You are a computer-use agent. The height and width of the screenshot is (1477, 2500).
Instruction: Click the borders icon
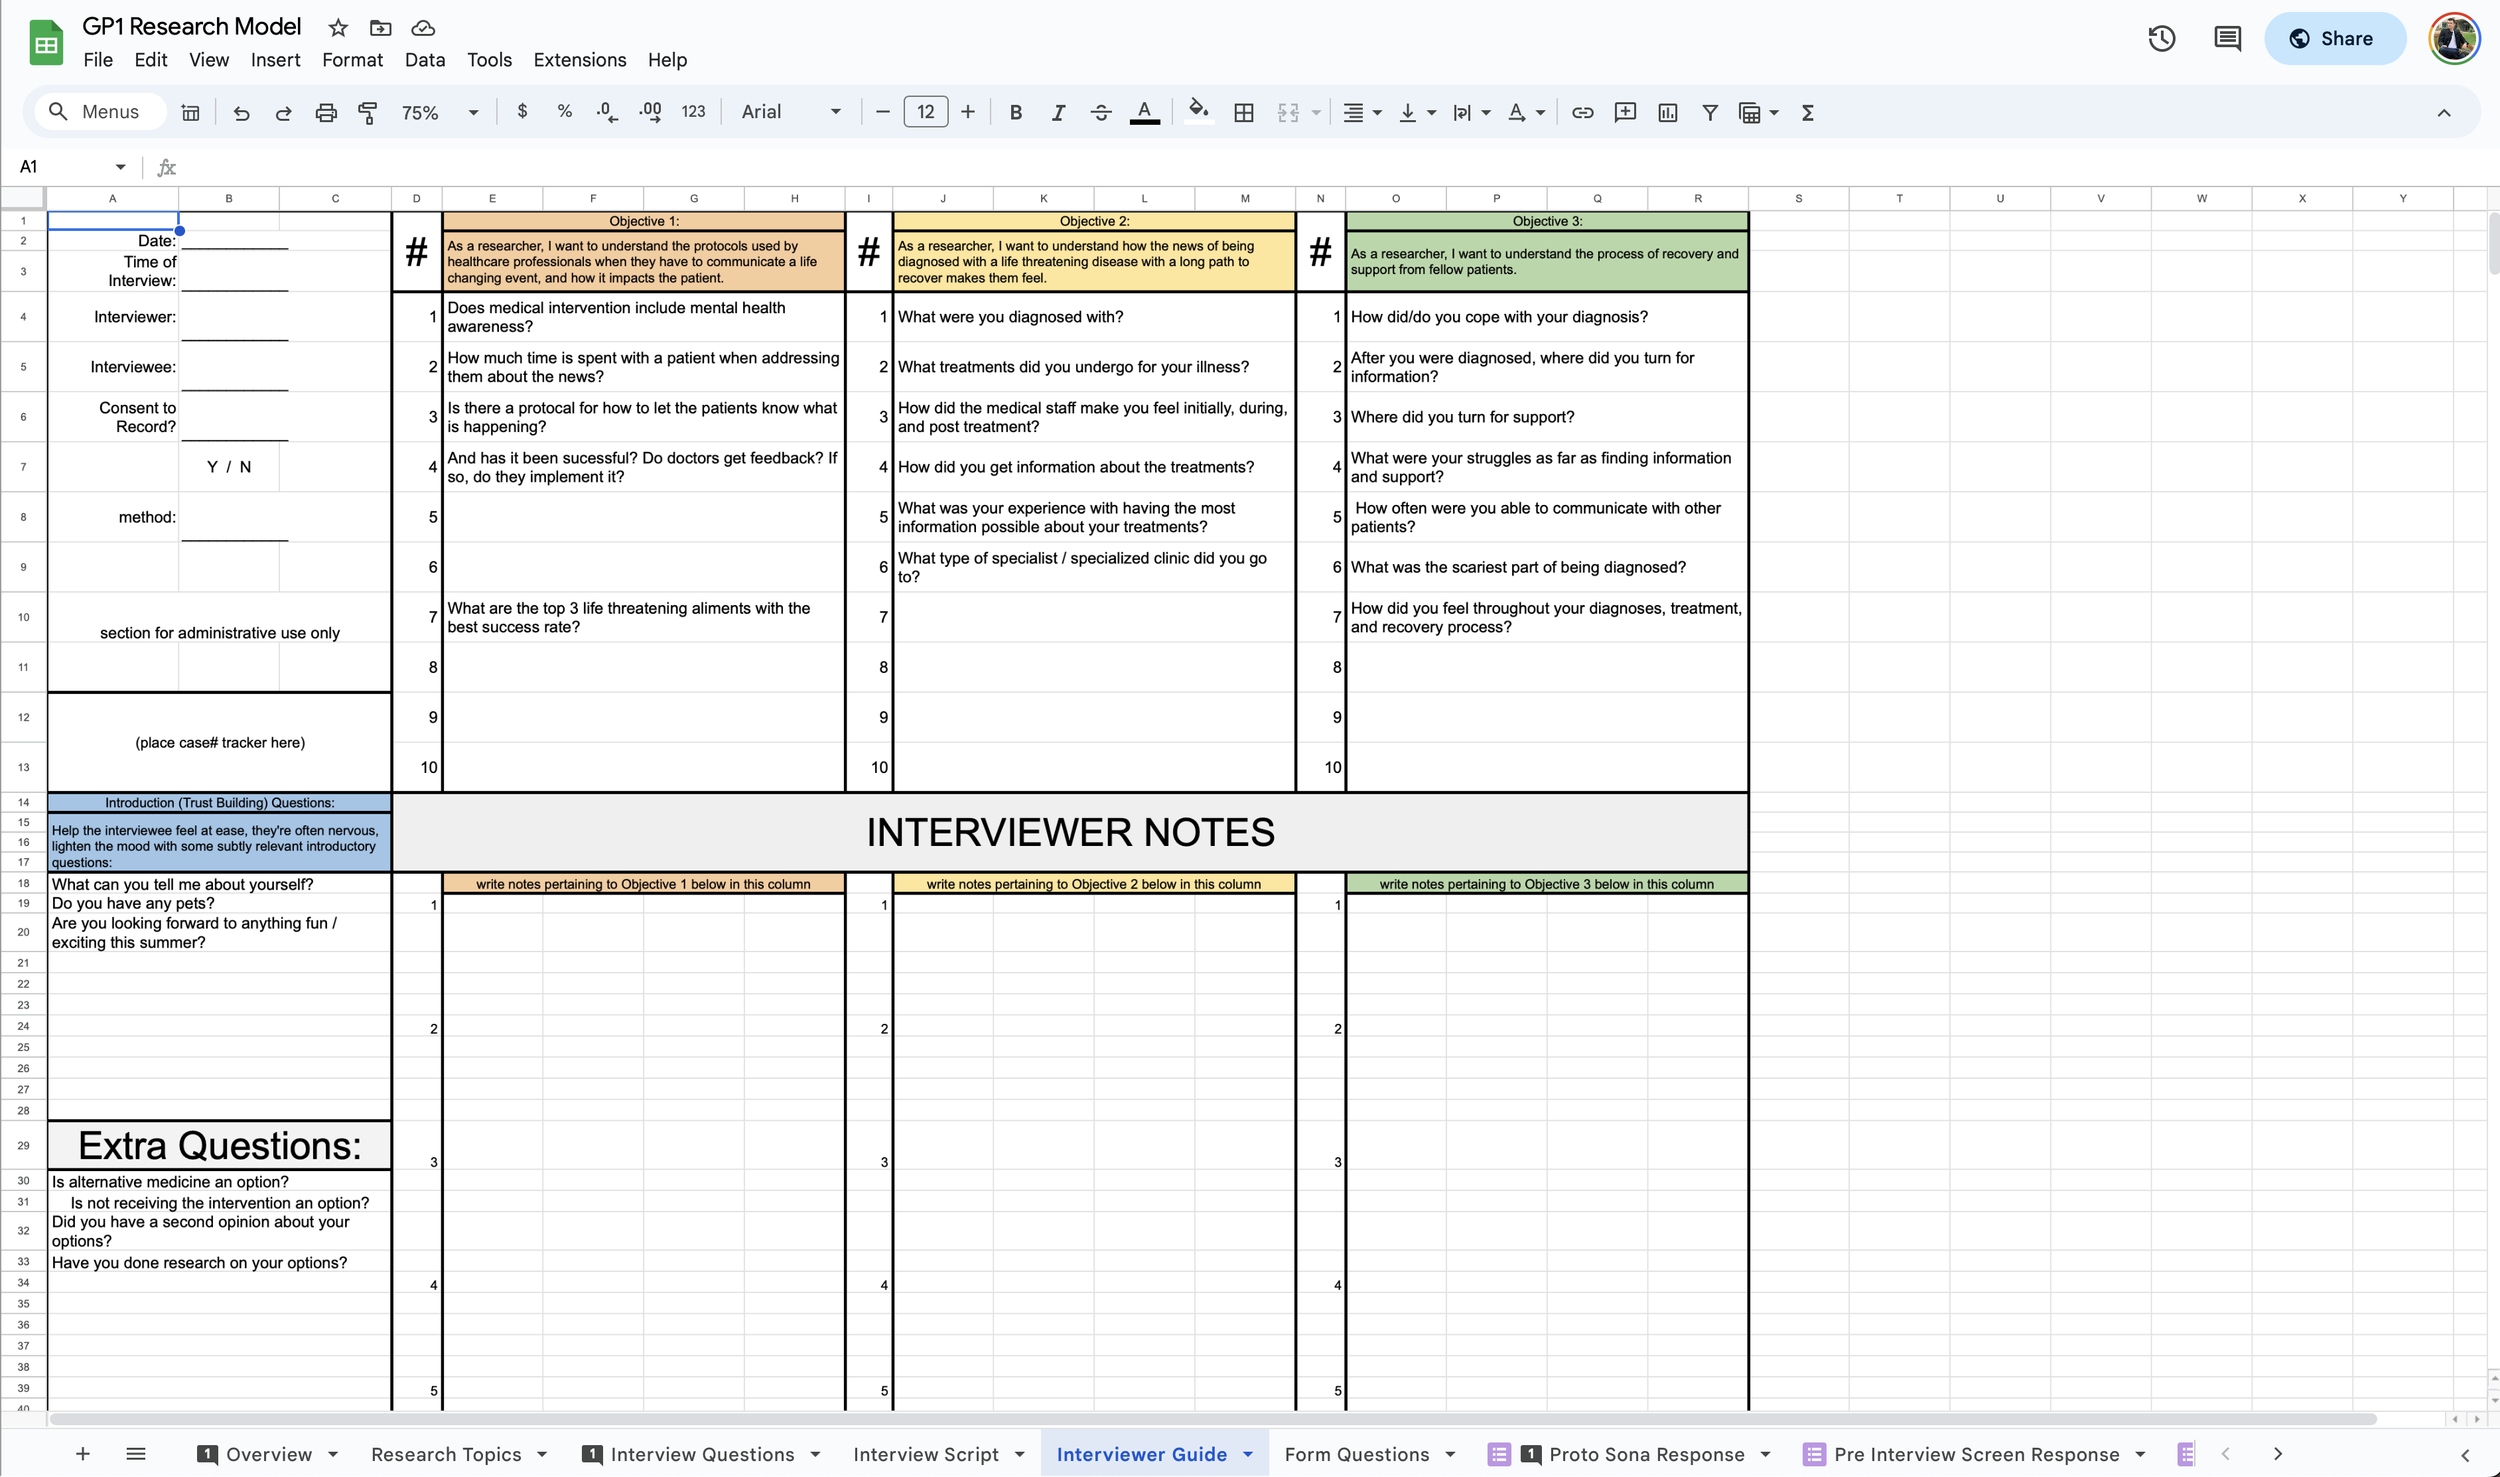click(x=1243, y=113)
